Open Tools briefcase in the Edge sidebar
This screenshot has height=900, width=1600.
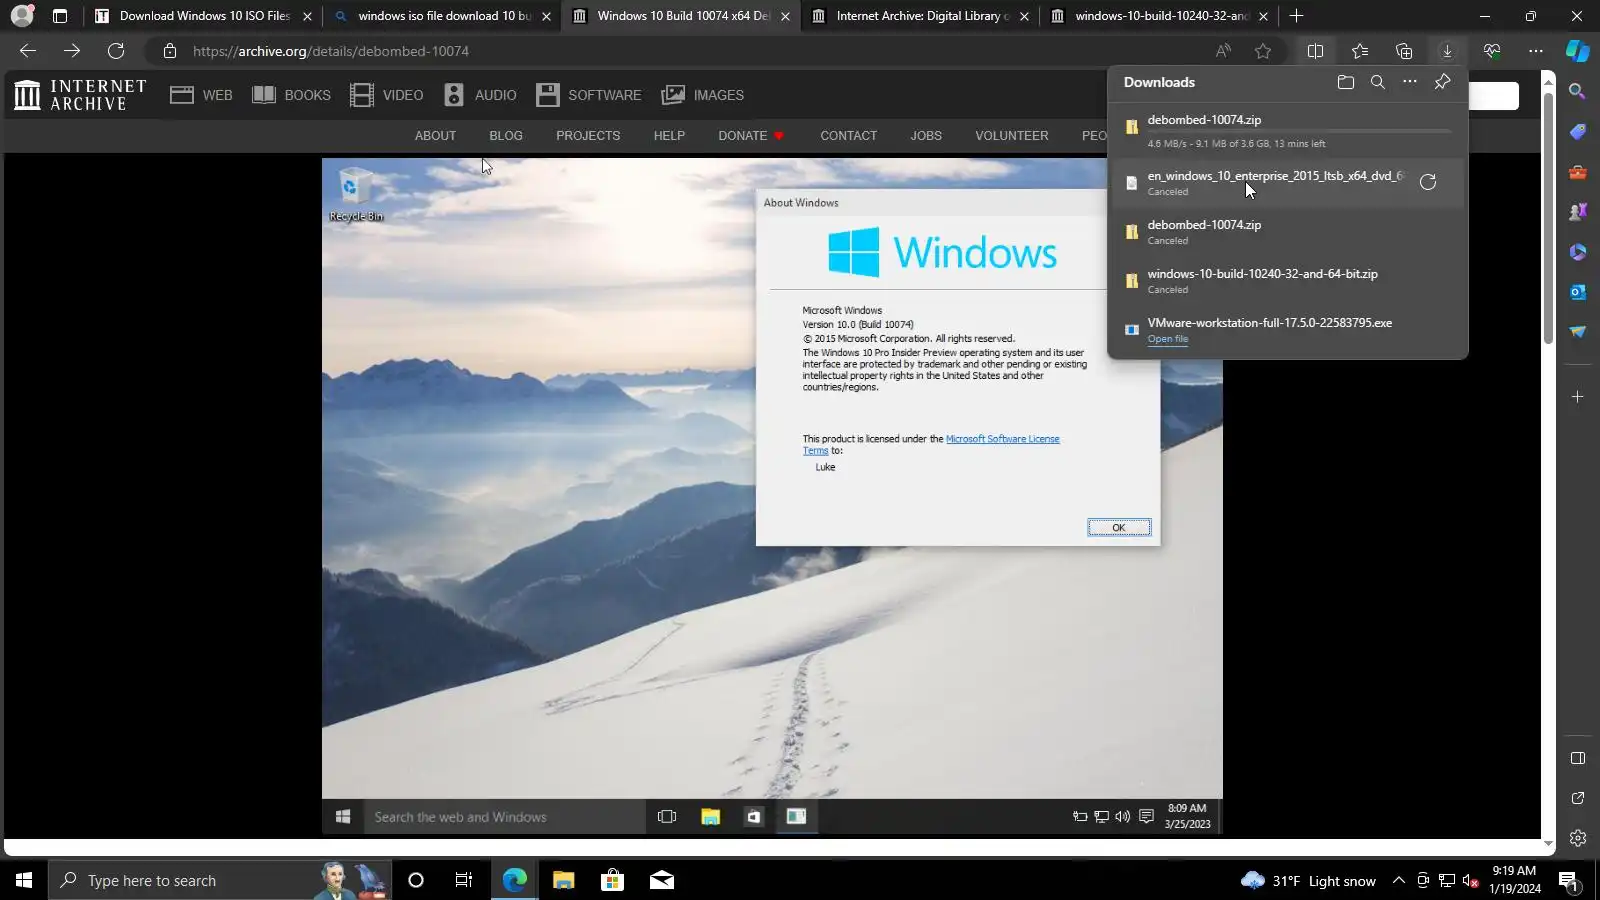[1578, 172]
